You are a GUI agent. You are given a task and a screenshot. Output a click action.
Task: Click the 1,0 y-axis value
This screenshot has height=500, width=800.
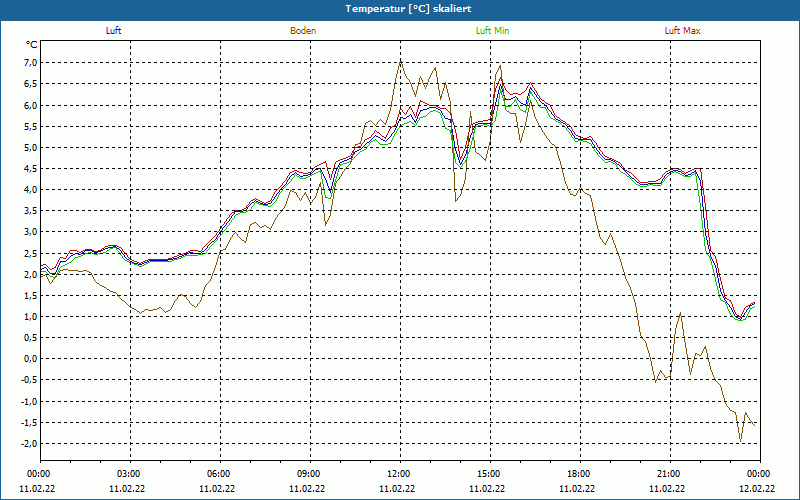coord(31,317)
